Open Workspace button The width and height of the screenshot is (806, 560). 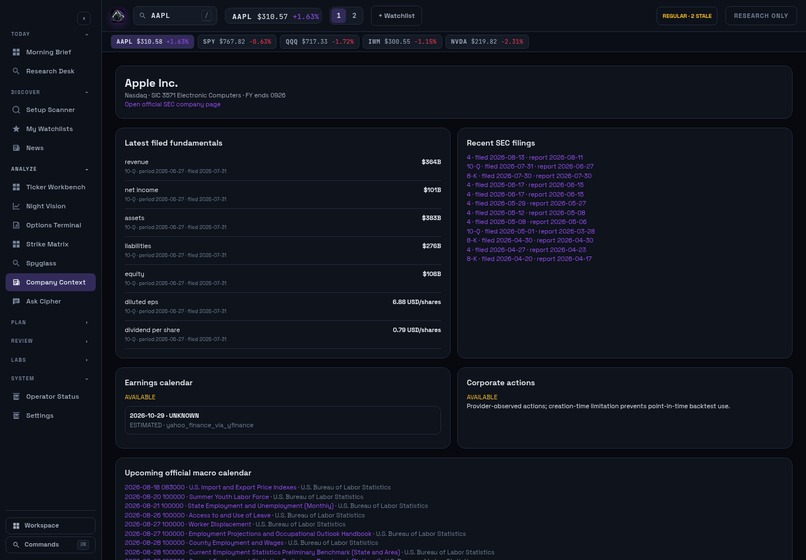pos(50,525)
